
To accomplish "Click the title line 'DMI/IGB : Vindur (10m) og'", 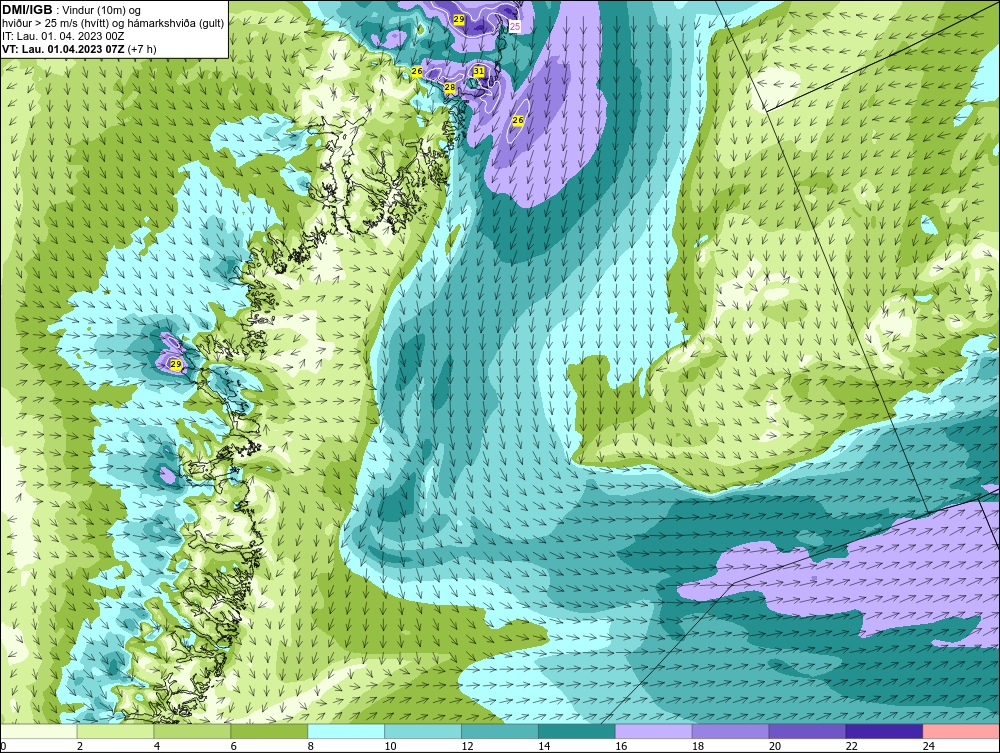I will tap(72, 10).
